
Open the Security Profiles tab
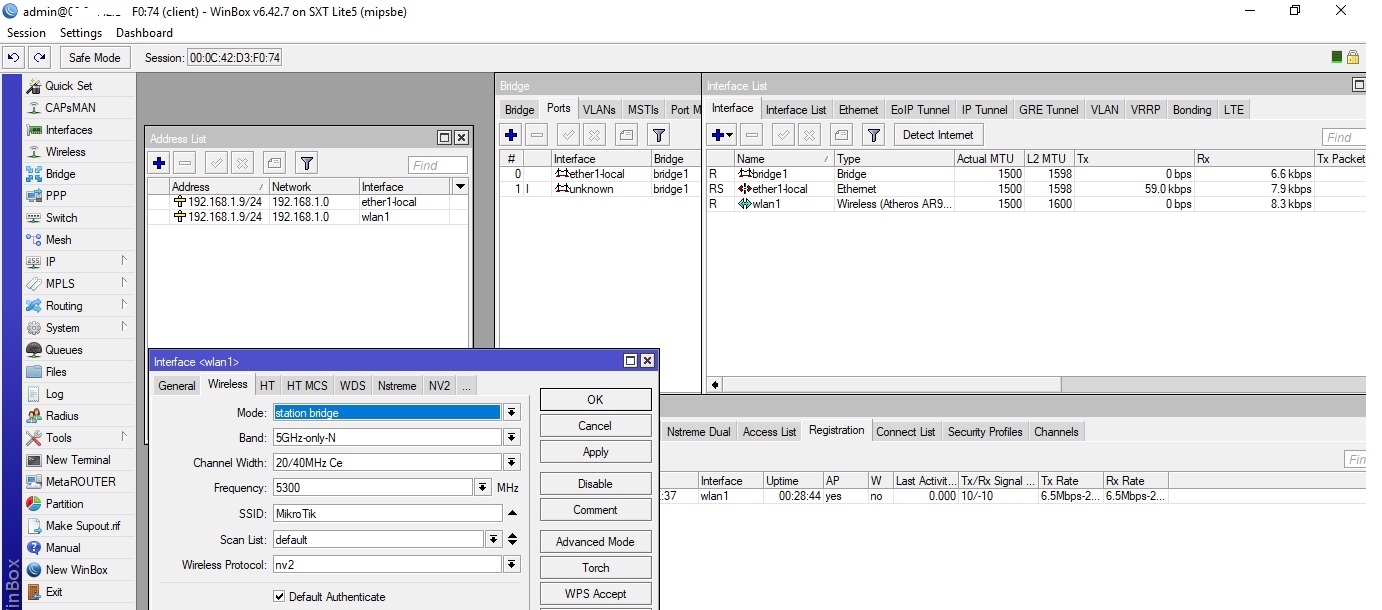pyautogui.click(x=984, y=432)
